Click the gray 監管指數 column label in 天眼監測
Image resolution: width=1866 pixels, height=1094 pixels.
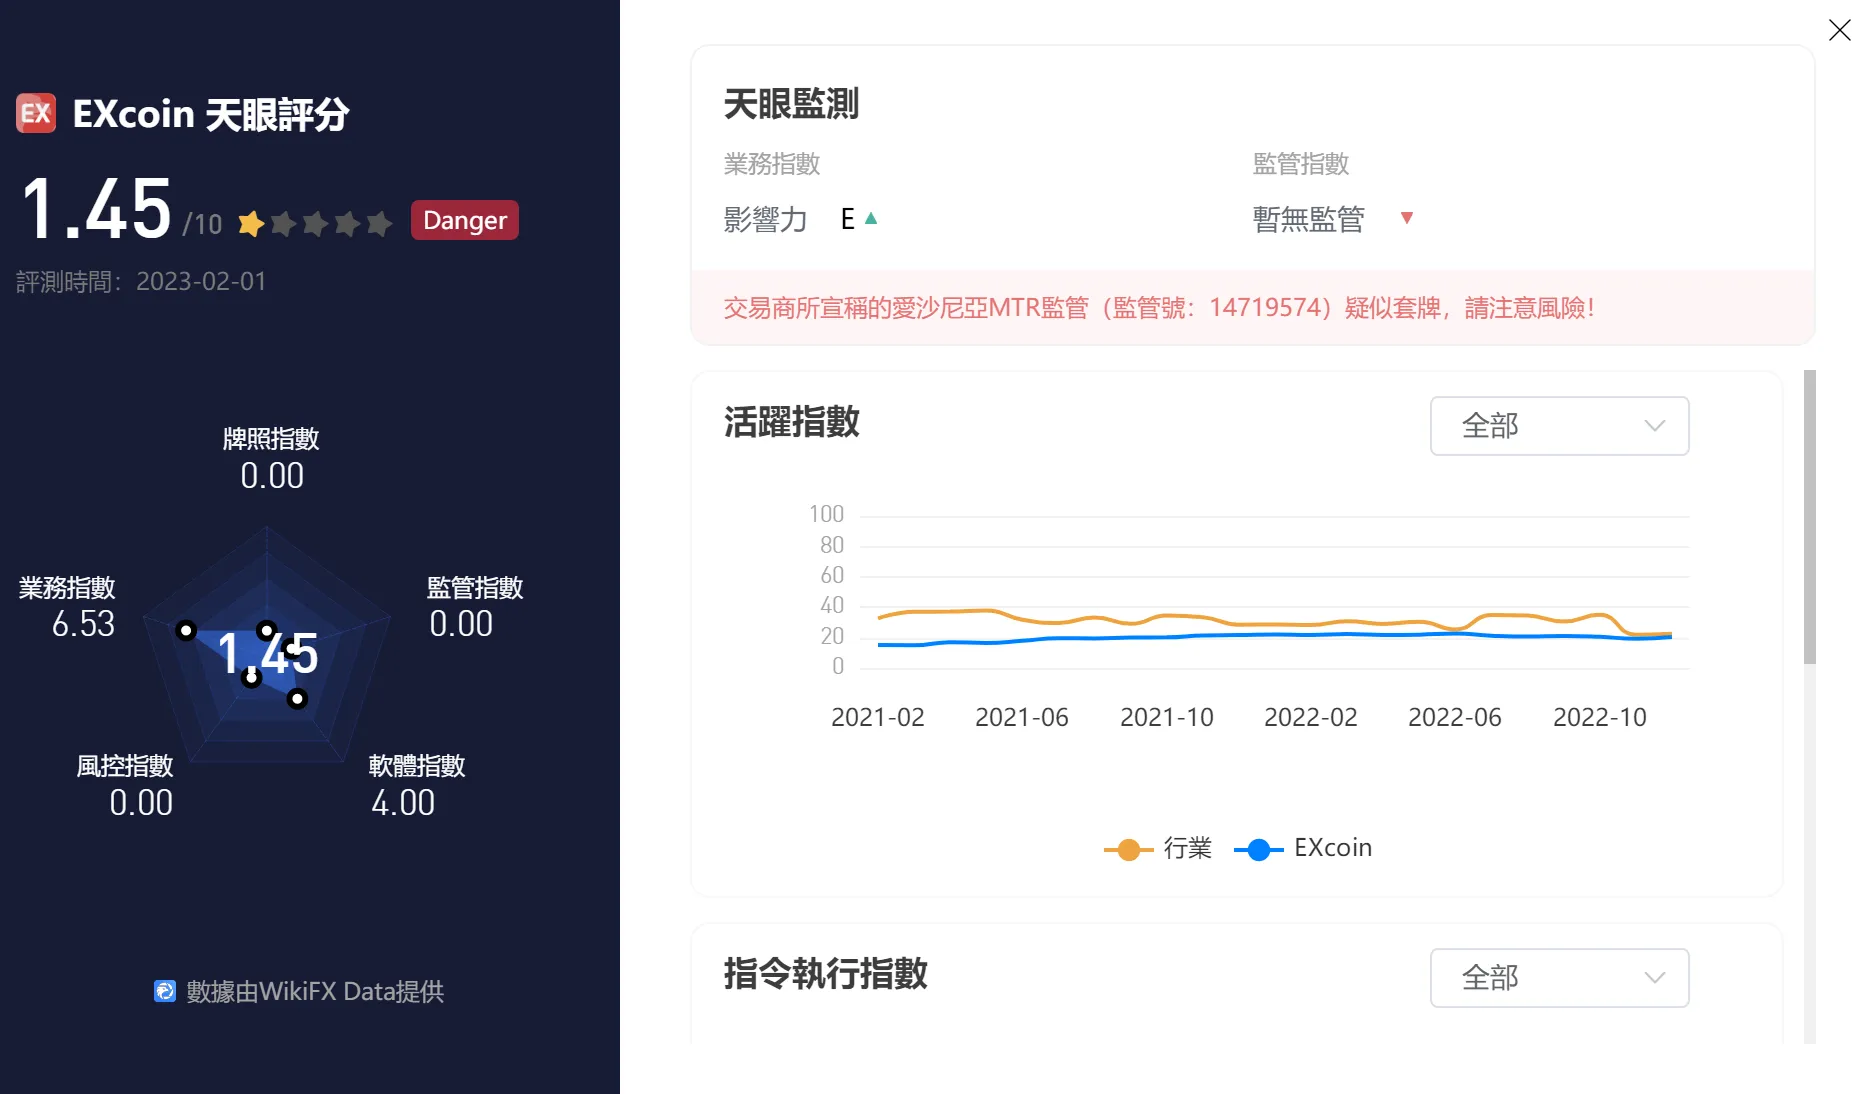pyautogui.click(x=1301, y=163)
